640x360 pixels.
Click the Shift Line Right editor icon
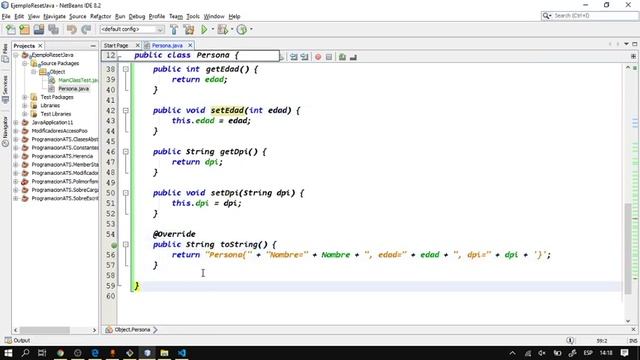pos(304,57)
